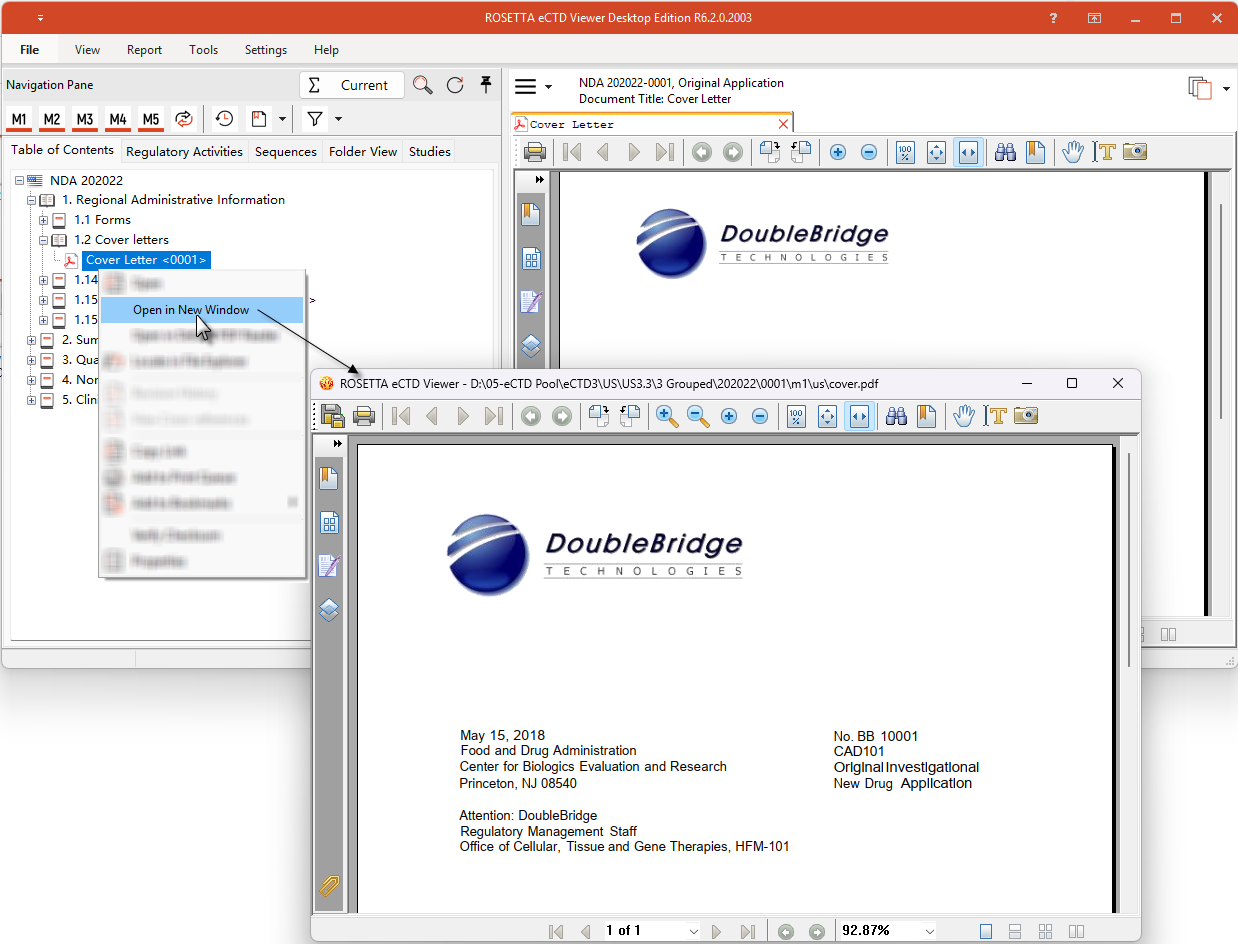
Task: Select the Table of Contents tab
Action: click(x=62, y=150)
